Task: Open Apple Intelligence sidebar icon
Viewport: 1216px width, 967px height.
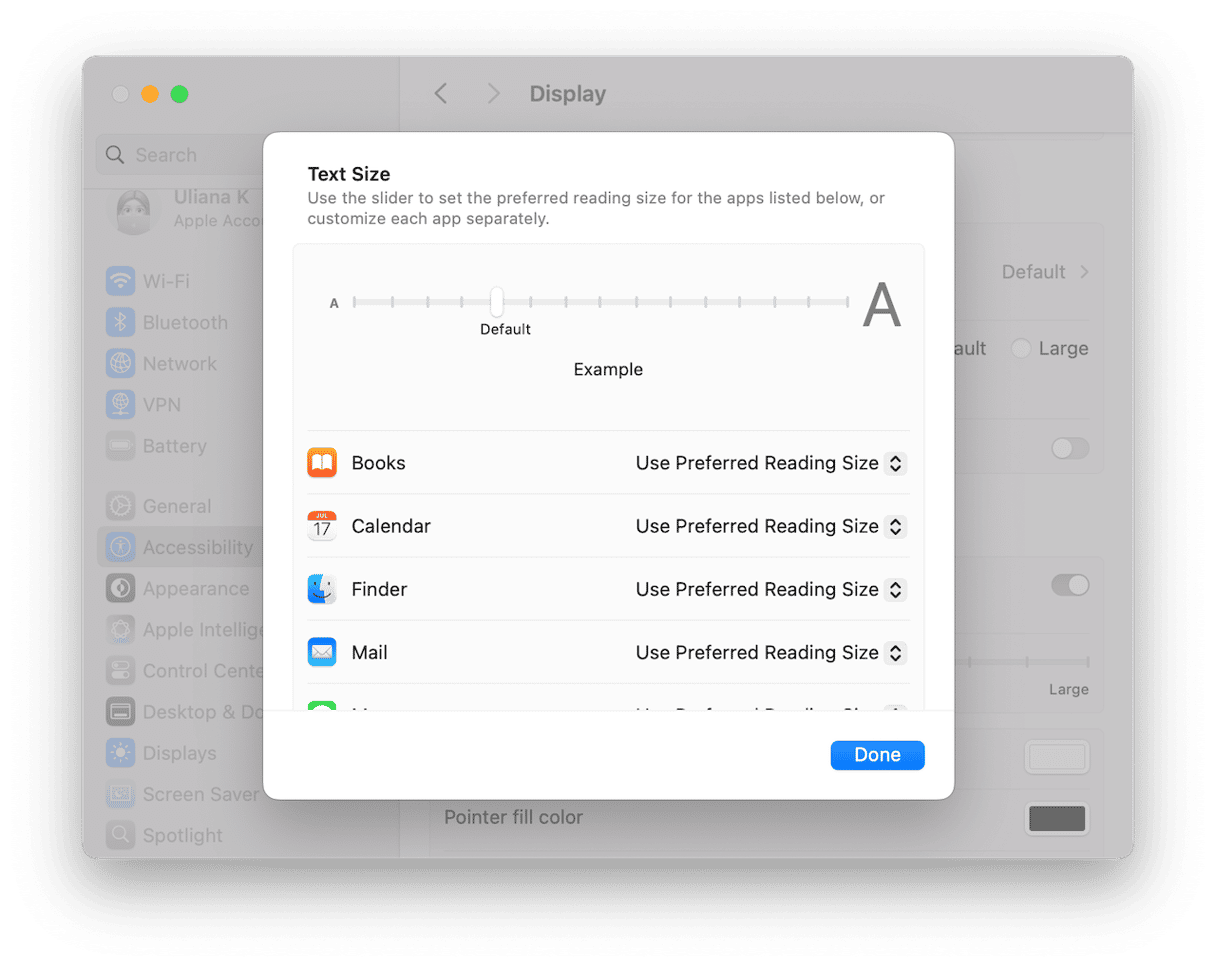Action: pyautogui.click(x=121, y=630)
